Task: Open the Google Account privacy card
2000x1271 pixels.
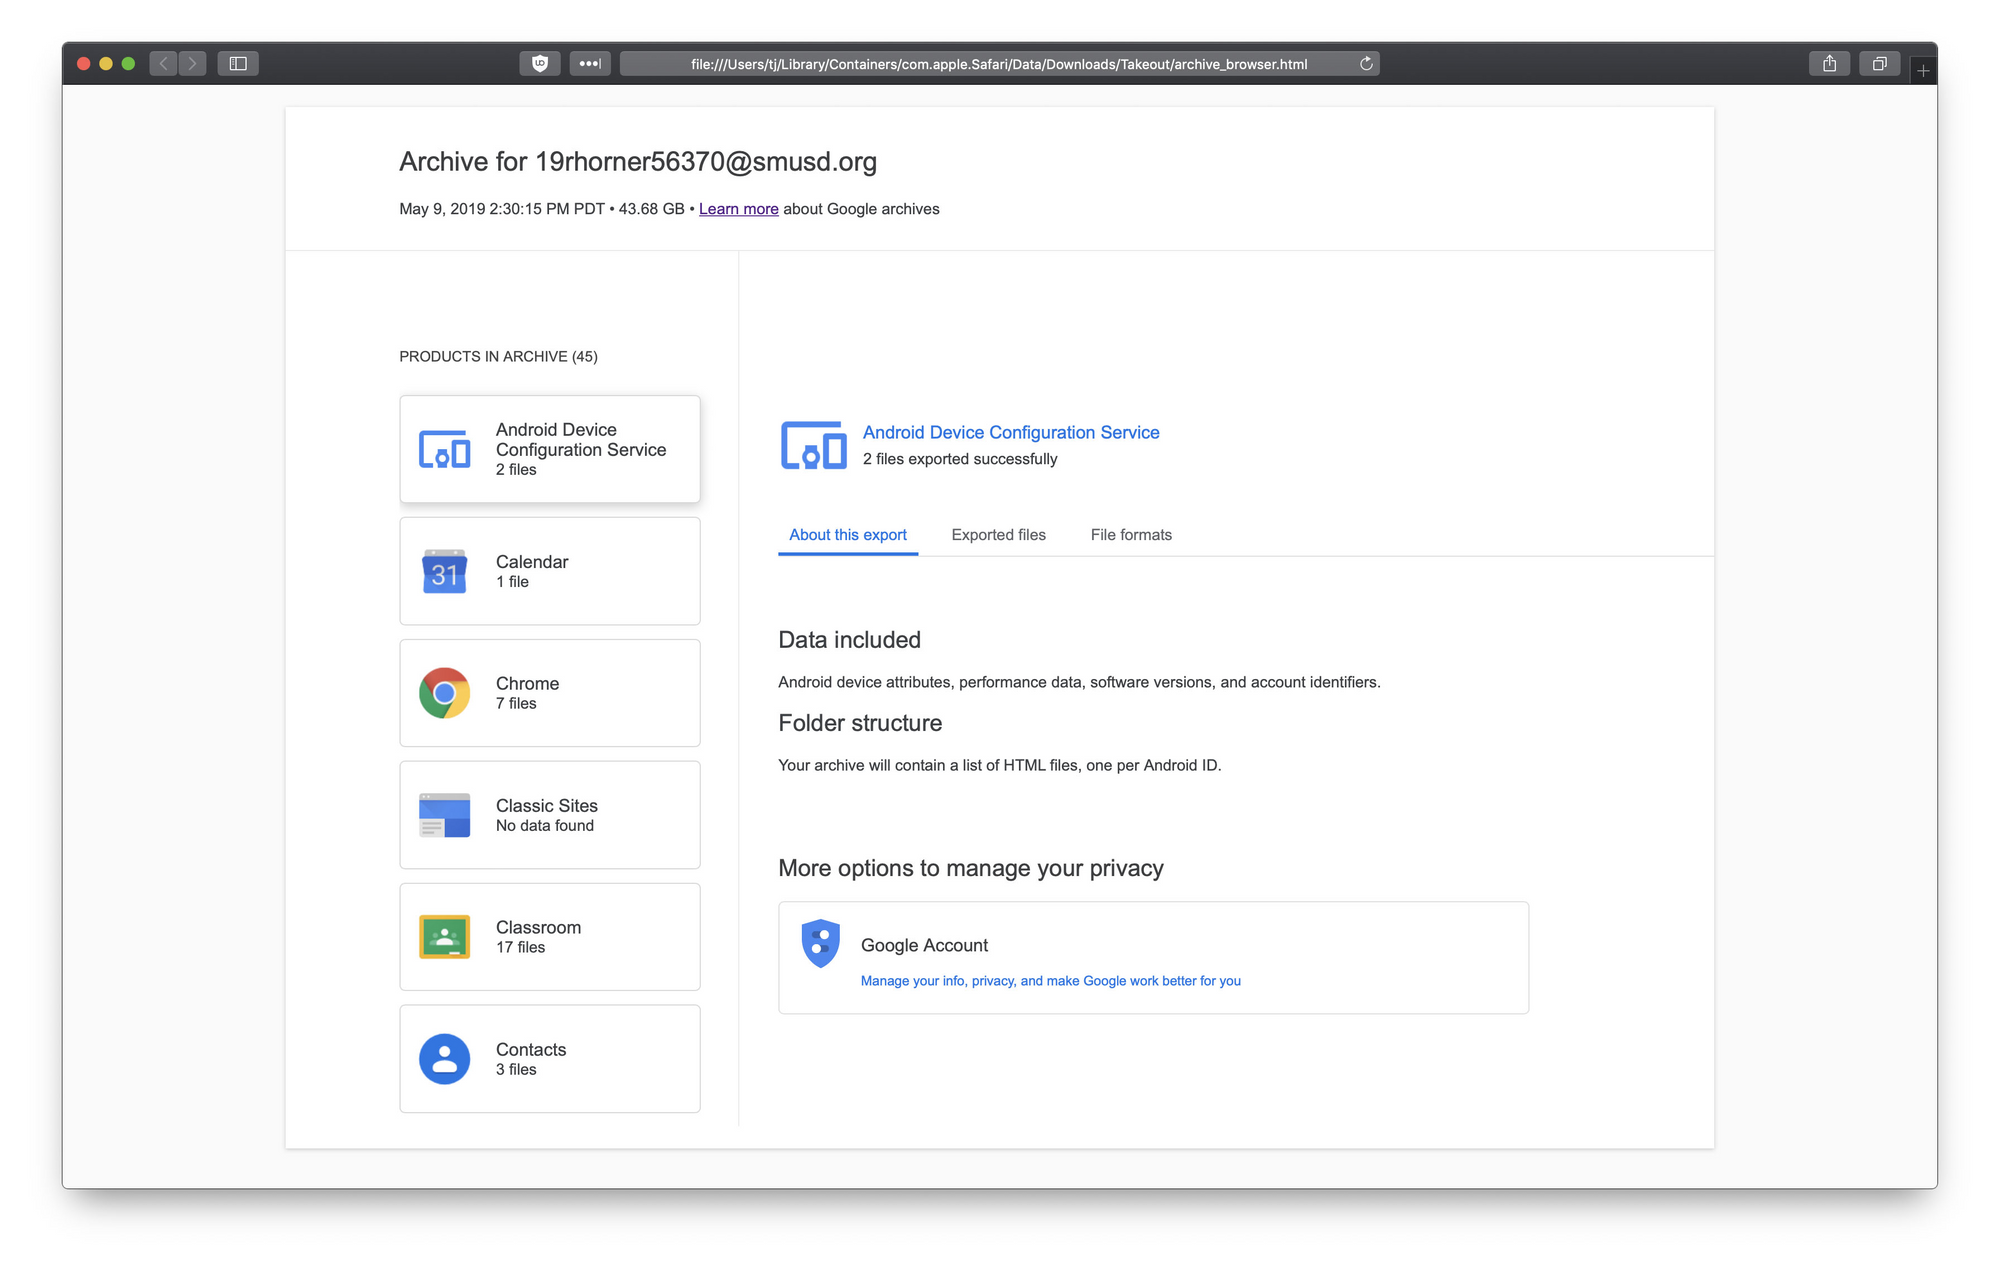Action: [x=1153, y=958]
